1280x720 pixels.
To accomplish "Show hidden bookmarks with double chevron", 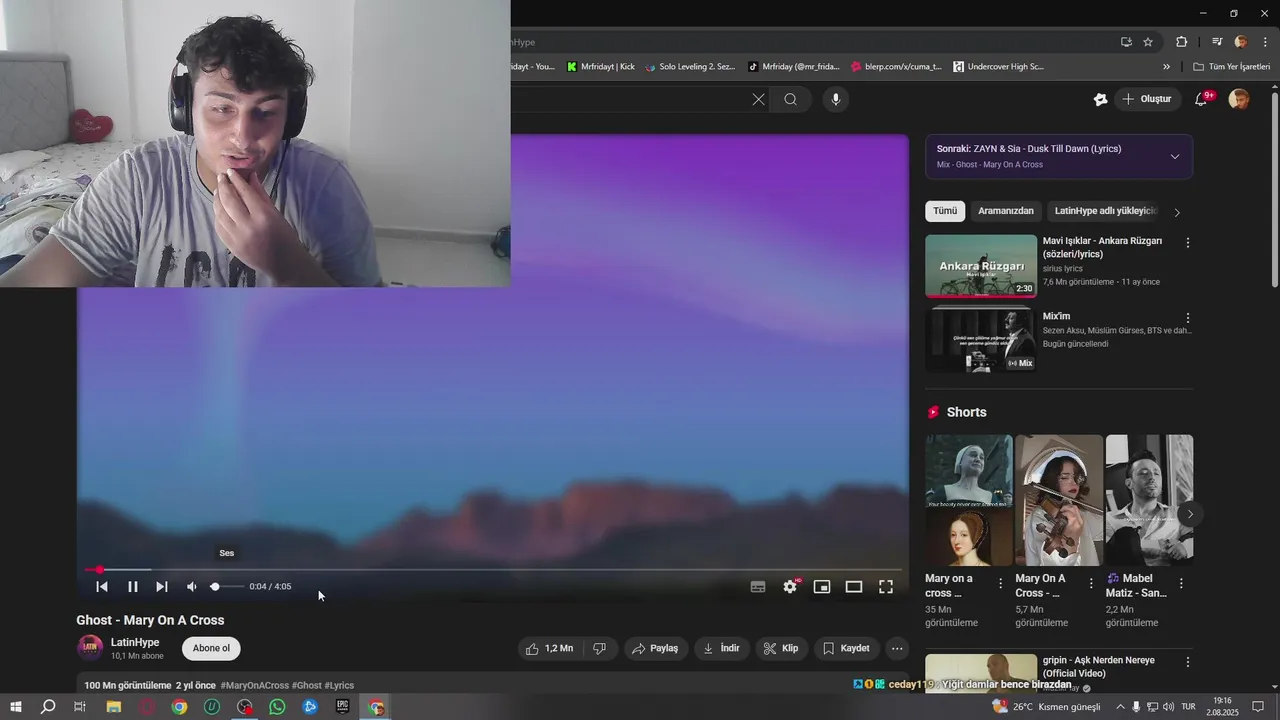I will [1166, 67].
